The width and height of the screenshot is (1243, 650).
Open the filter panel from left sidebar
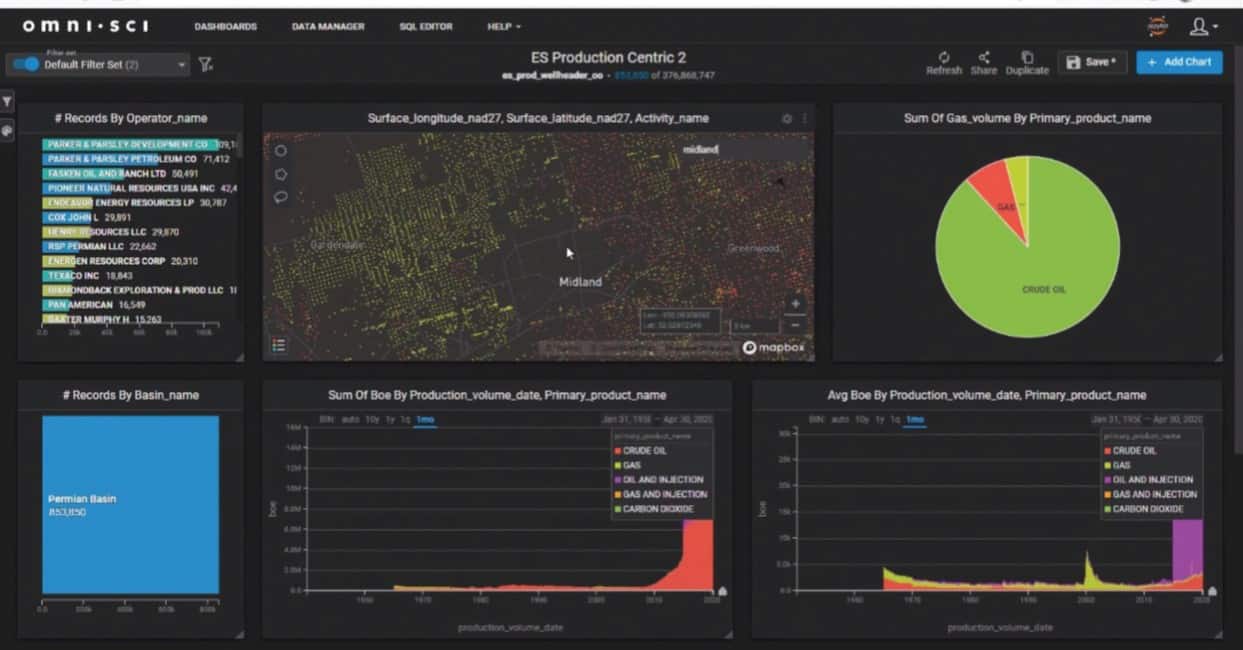pos(8,102)
